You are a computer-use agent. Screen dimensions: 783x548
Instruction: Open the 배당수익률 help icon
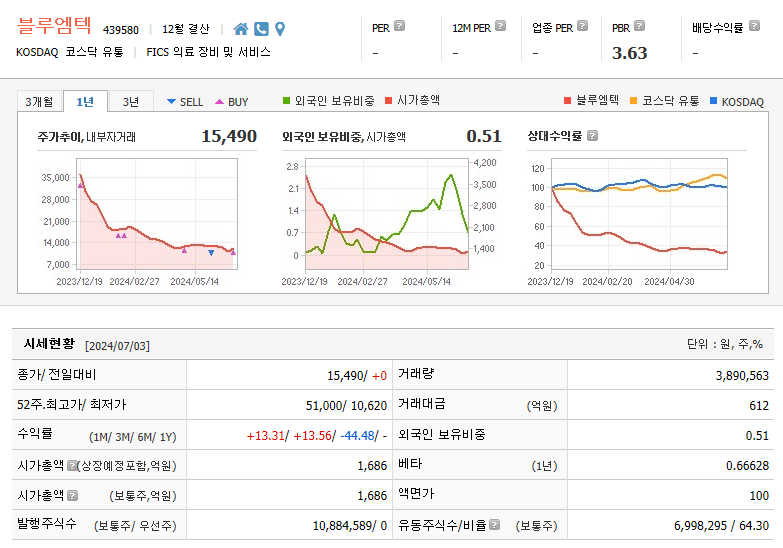coord(755,25)
